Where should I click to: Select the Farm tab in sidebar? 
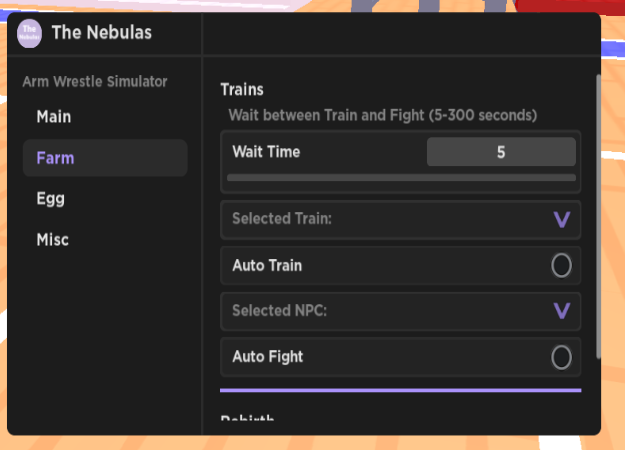(x=105, y=158)
